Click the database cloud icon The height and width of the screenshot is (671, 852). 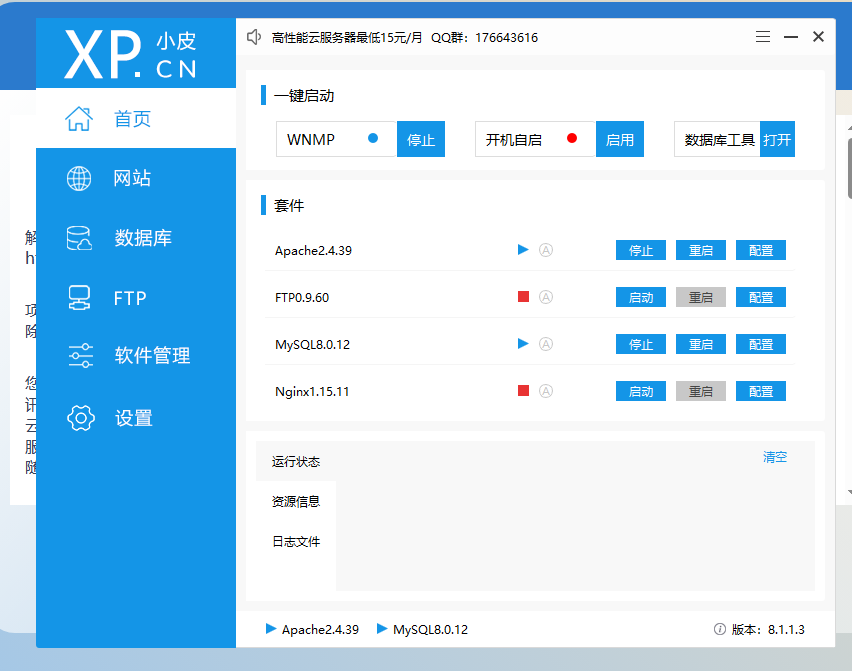pos(79,238)
